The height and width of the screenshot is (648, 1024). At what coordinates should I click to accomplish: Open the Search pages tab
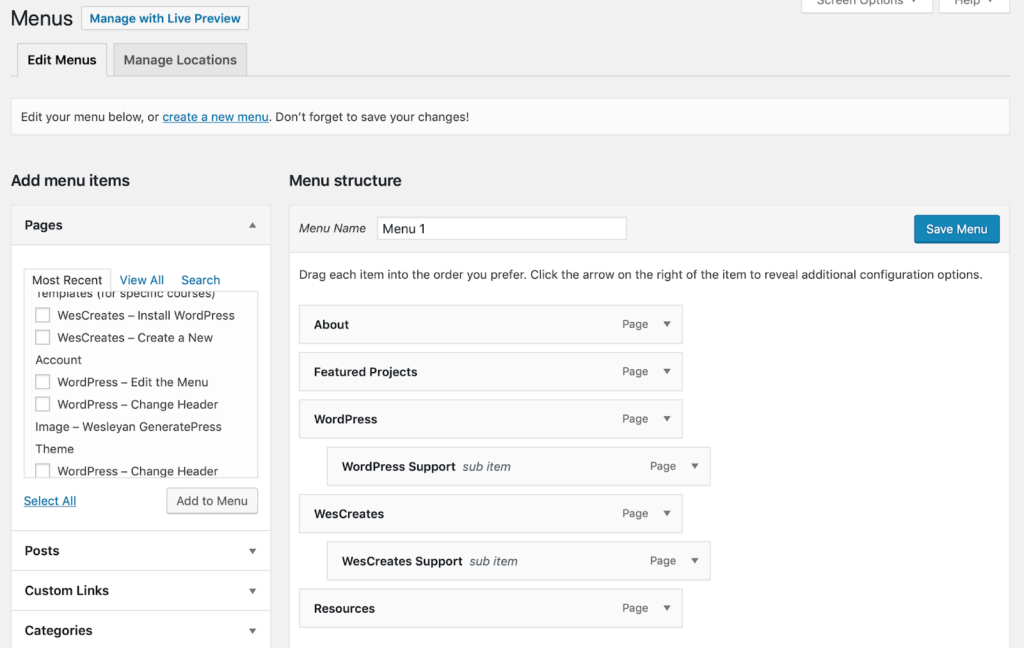pos(200,280)
